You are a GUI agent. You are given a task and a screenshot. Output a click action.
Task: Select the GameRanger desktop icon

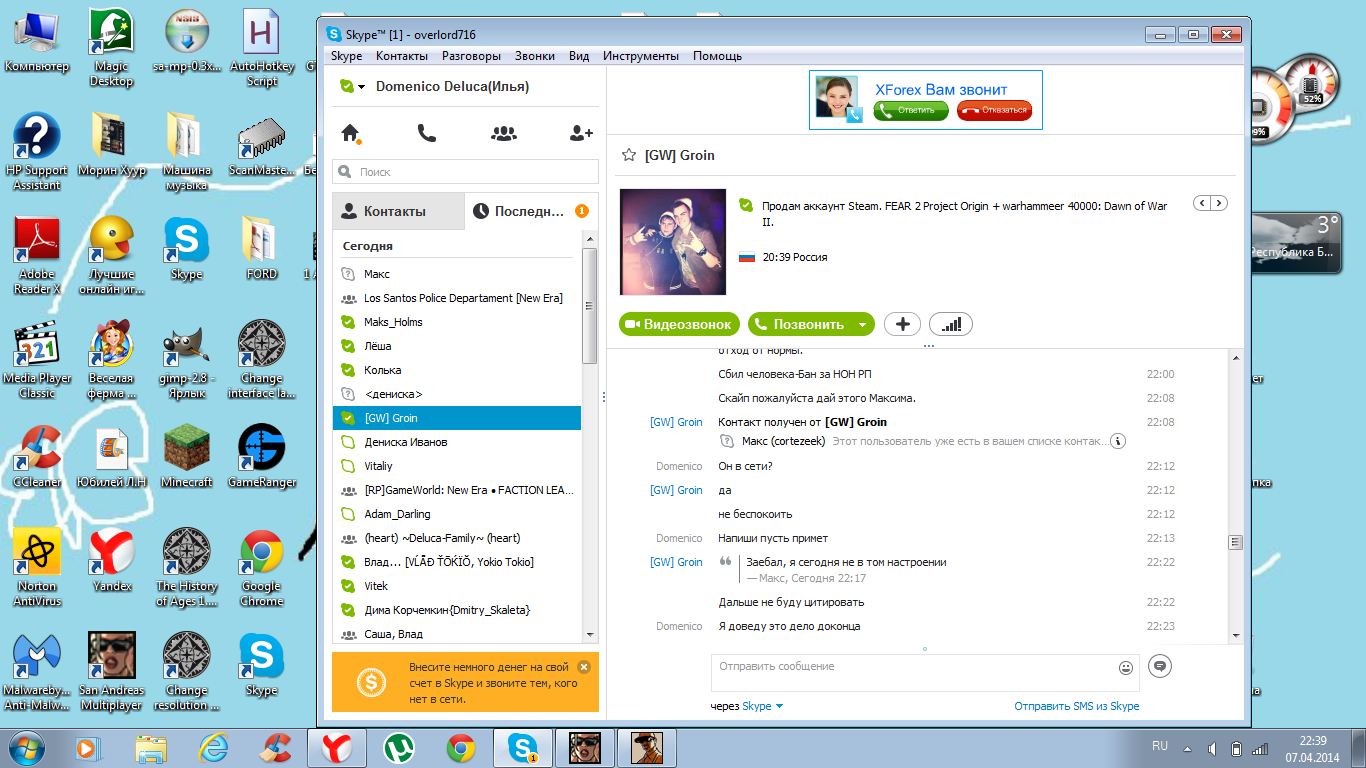[x=262, y=457]
